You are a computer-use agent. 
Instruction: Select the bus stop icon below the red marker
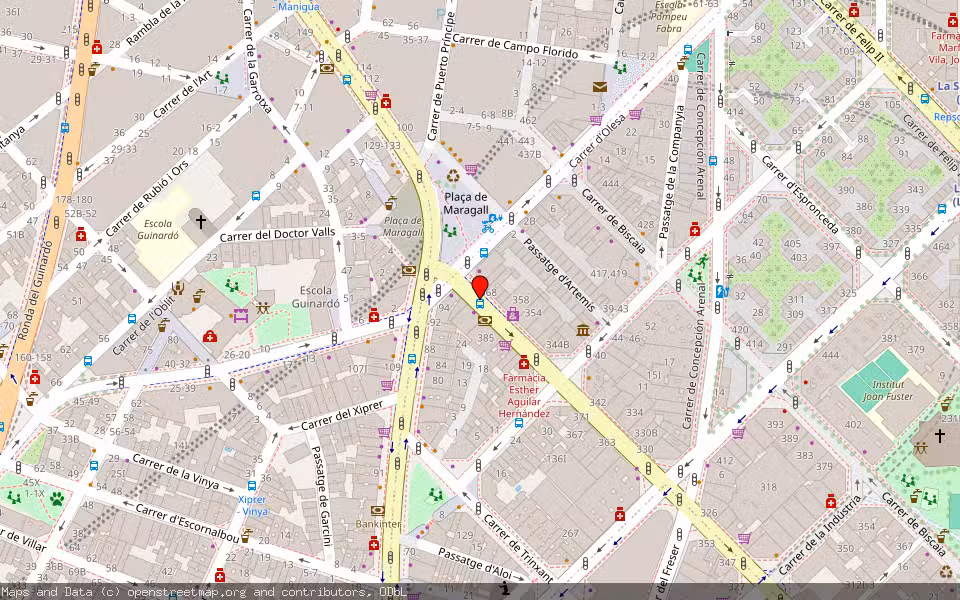tap(480, 304)
